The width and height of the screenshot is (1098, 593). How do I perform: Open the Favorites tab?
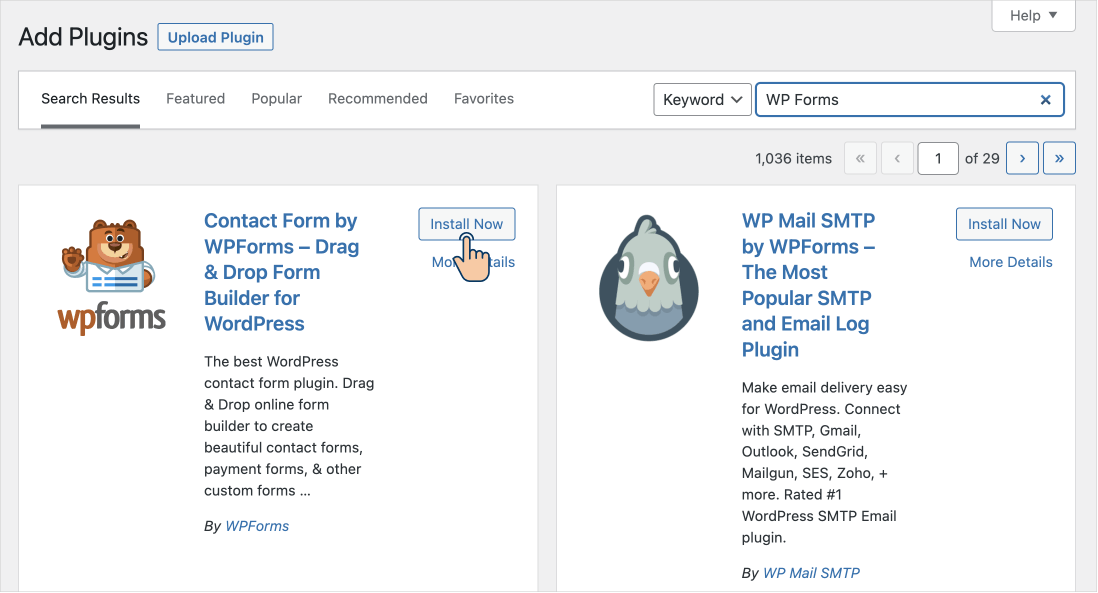coord(484,99)
